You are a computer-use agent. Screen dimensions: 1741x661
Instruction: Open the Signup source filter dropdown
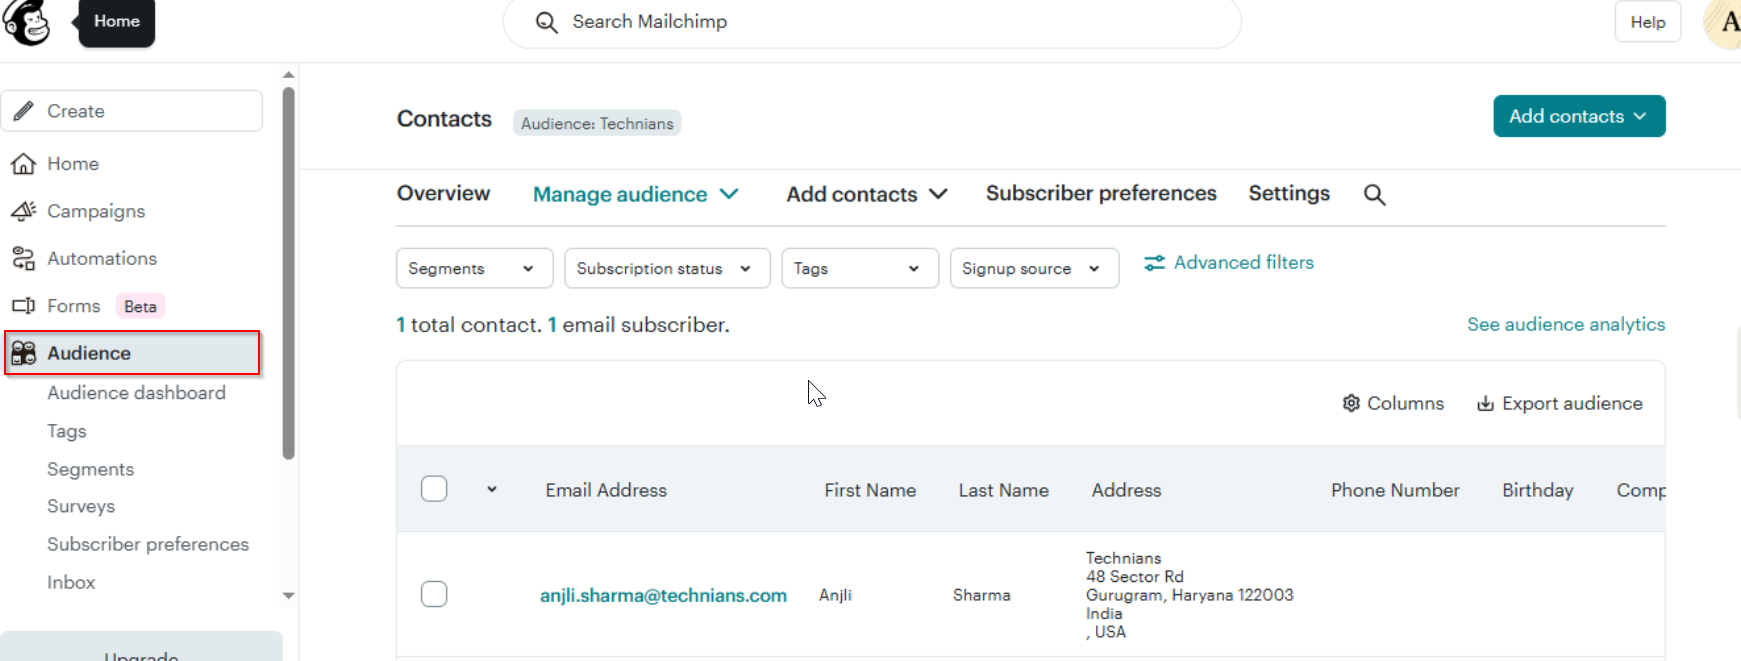pos(1034,268)
